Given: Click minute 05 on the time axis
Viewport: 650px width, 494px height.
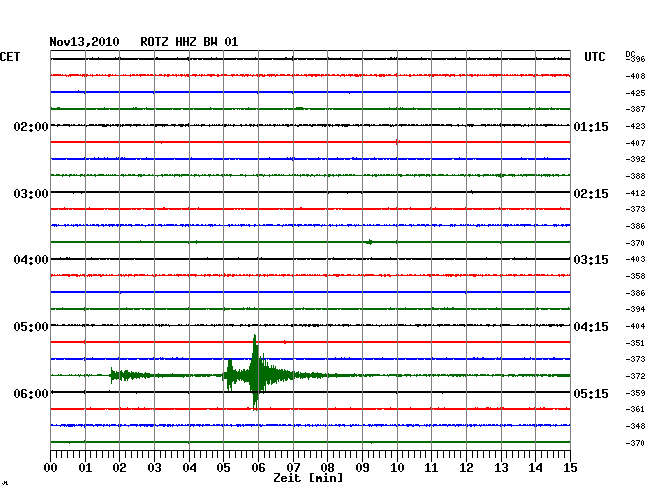Looking at the screenshot, I should 223,468.
